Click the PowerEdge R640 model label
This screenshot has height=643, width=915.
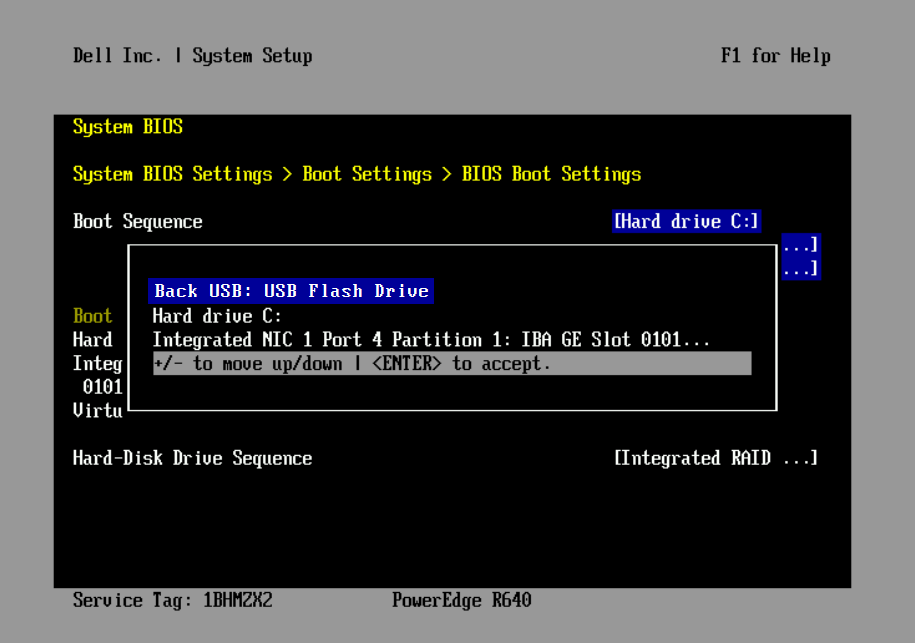(461, 600)
